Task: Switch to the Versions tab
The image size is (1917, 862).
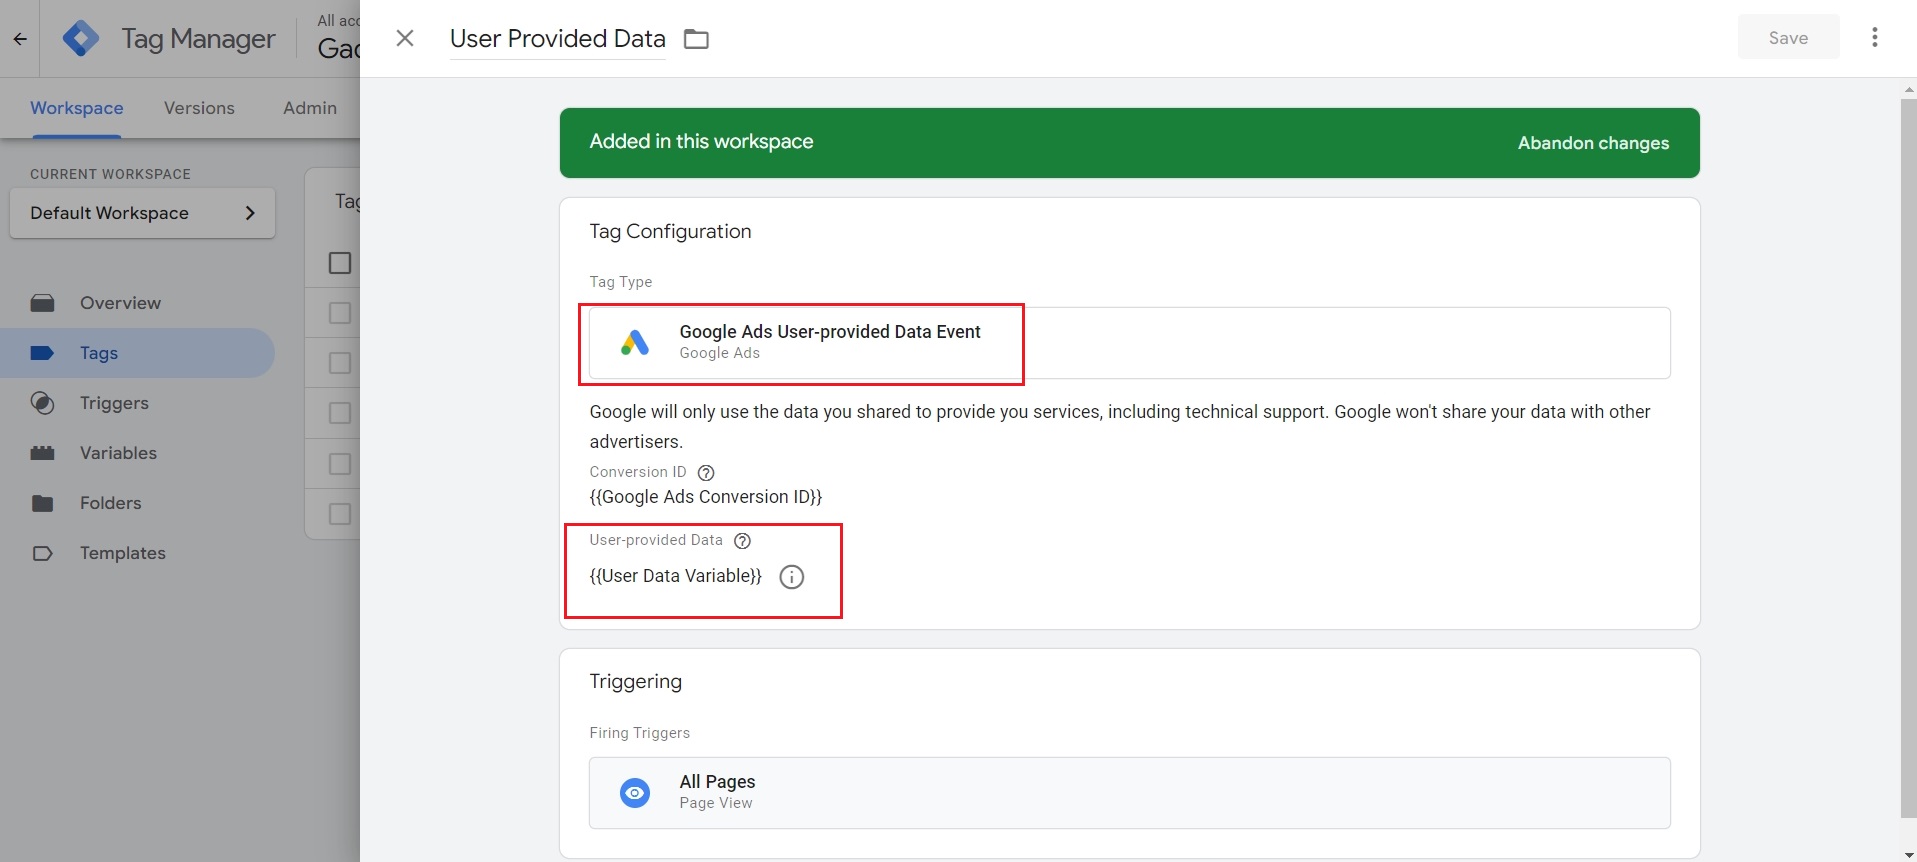Action: point(199,108)
